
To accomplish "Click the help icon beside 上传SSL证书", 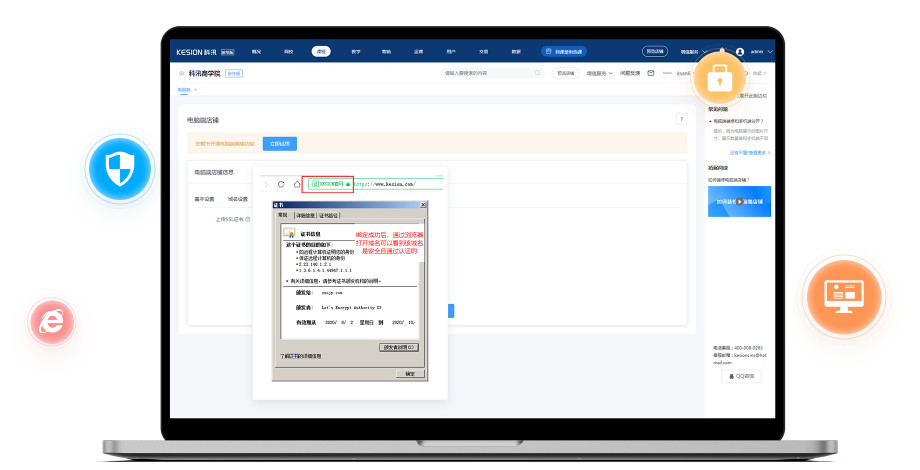I will (x=248, y=219).
